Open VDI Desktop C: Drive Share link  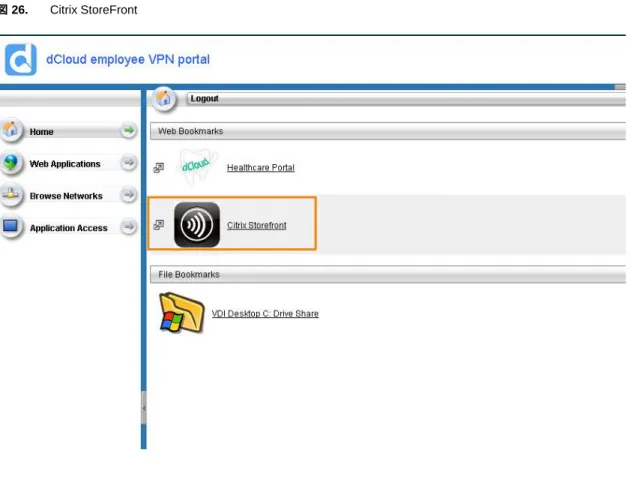[265, 314]
